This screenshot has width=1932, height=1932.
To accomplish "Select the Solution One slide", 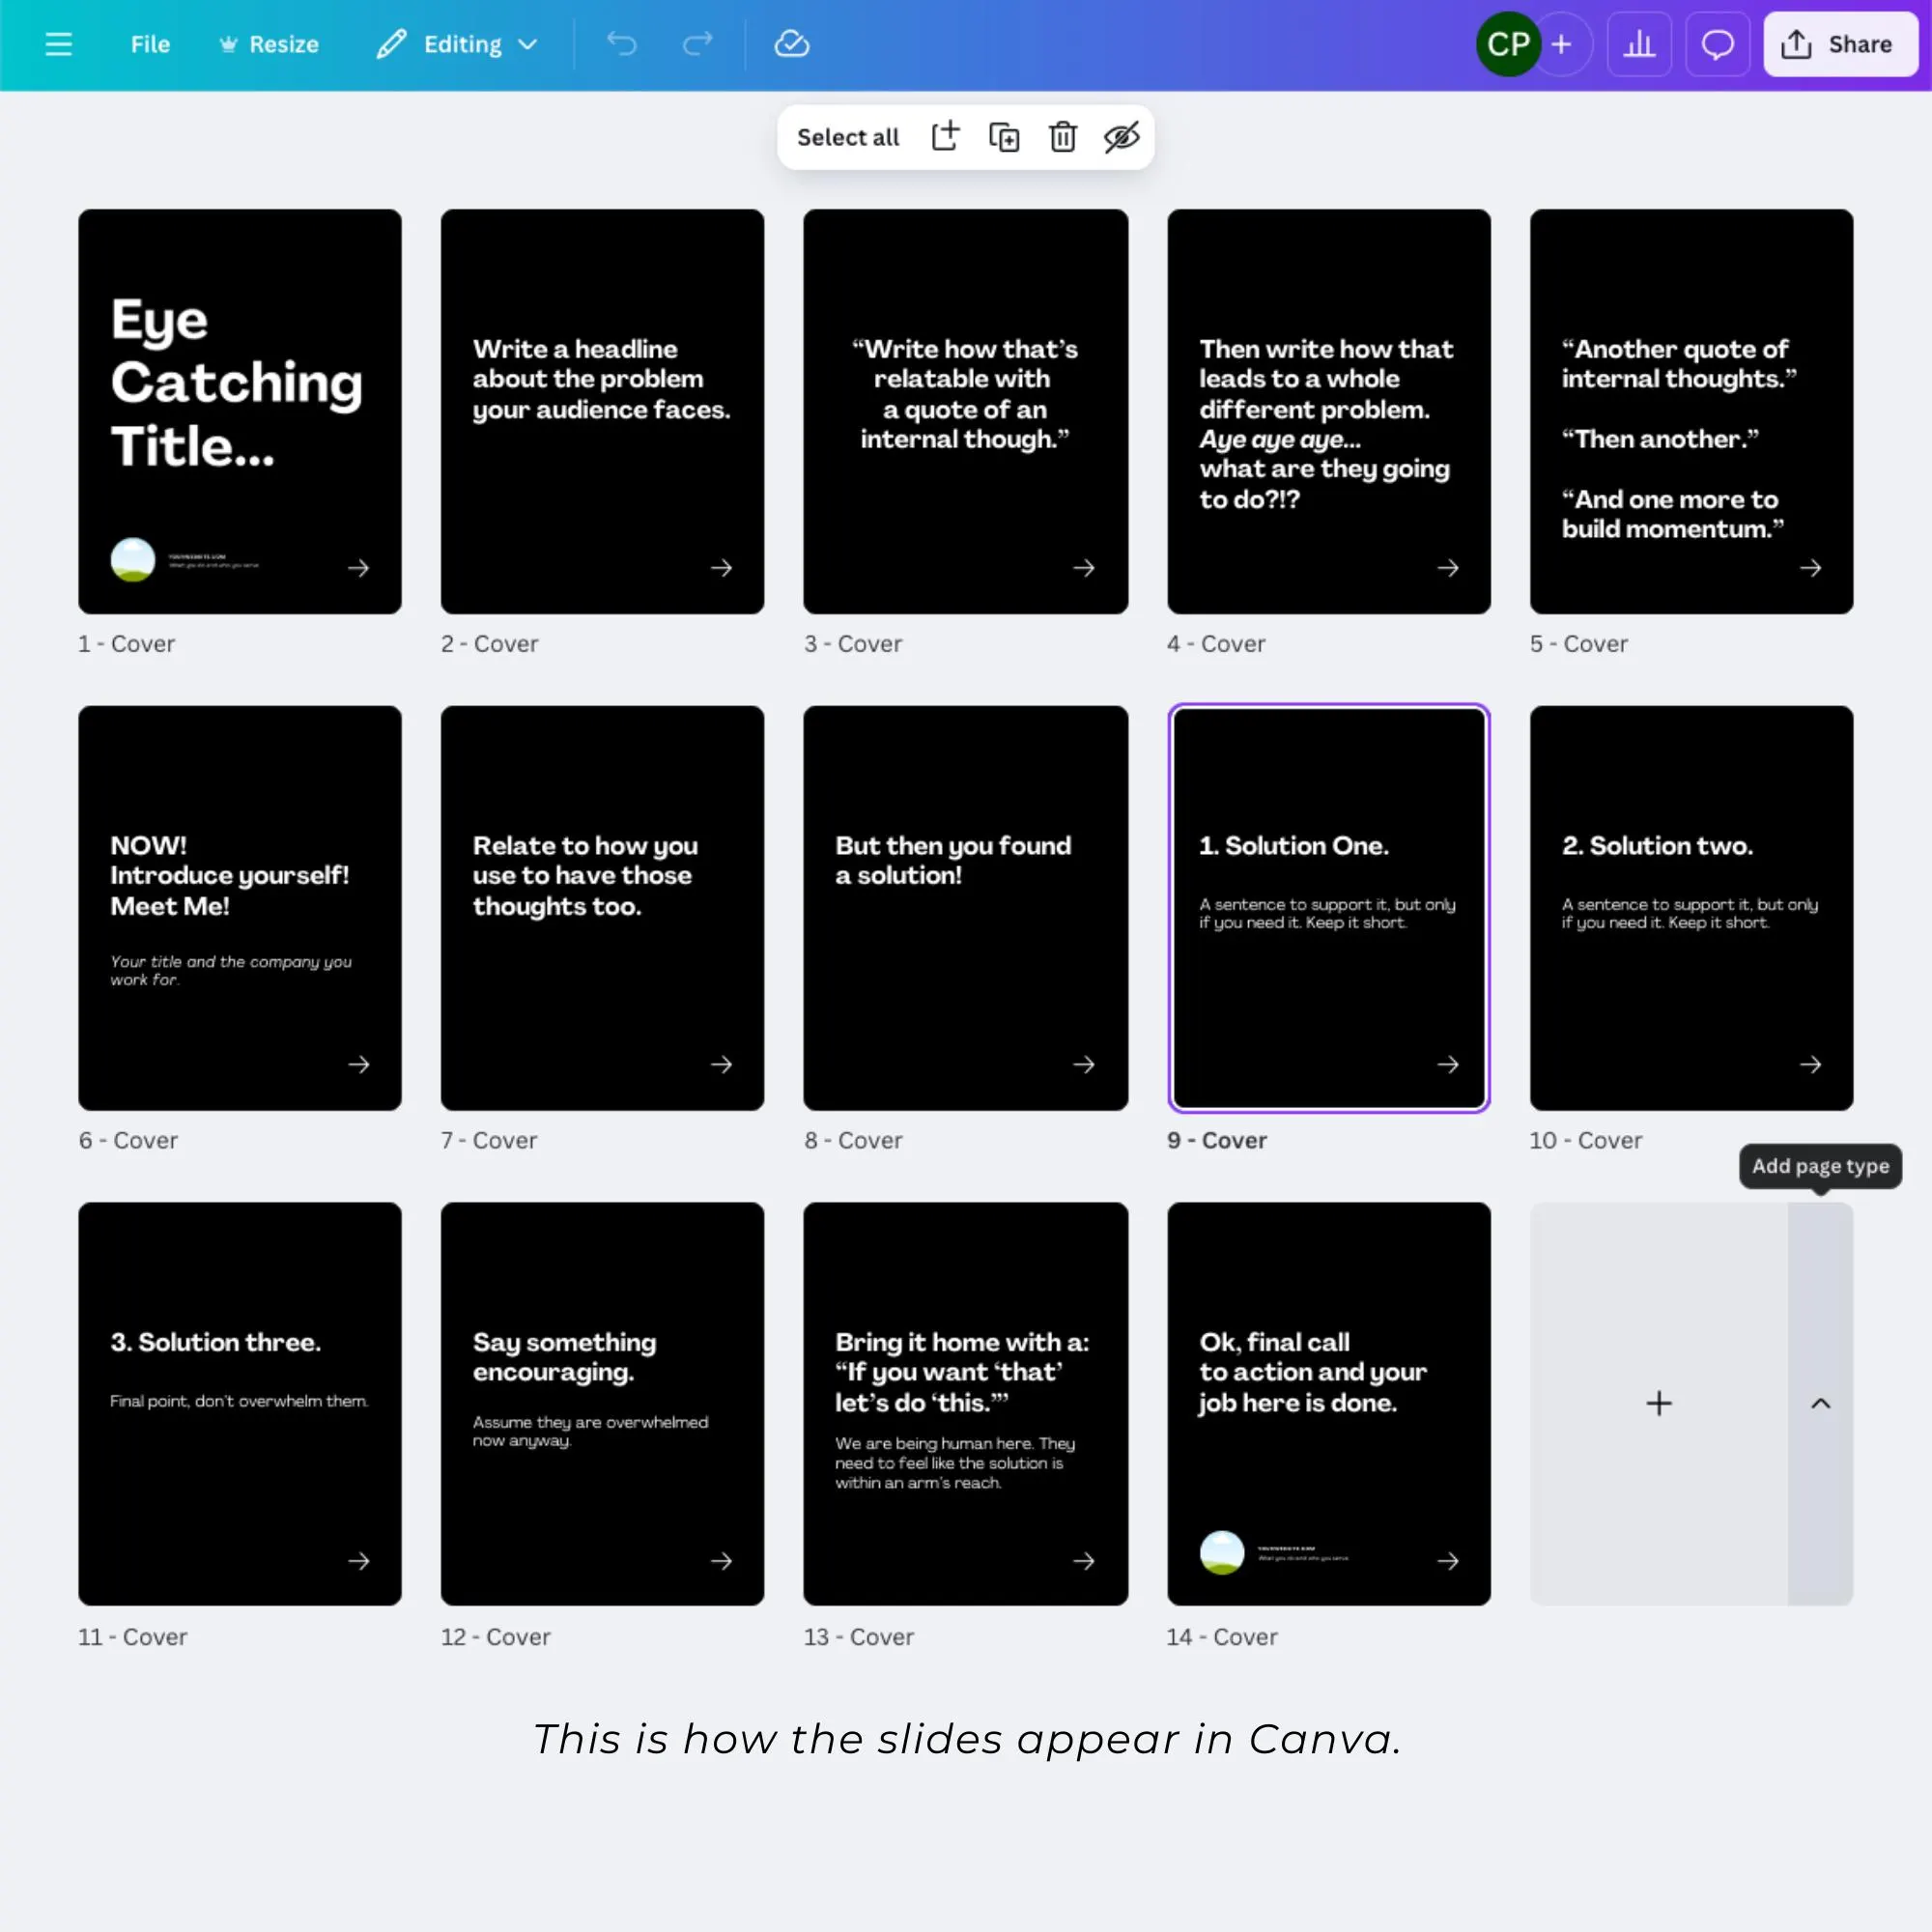I will pyautogui.click(x=1329, y=908).
